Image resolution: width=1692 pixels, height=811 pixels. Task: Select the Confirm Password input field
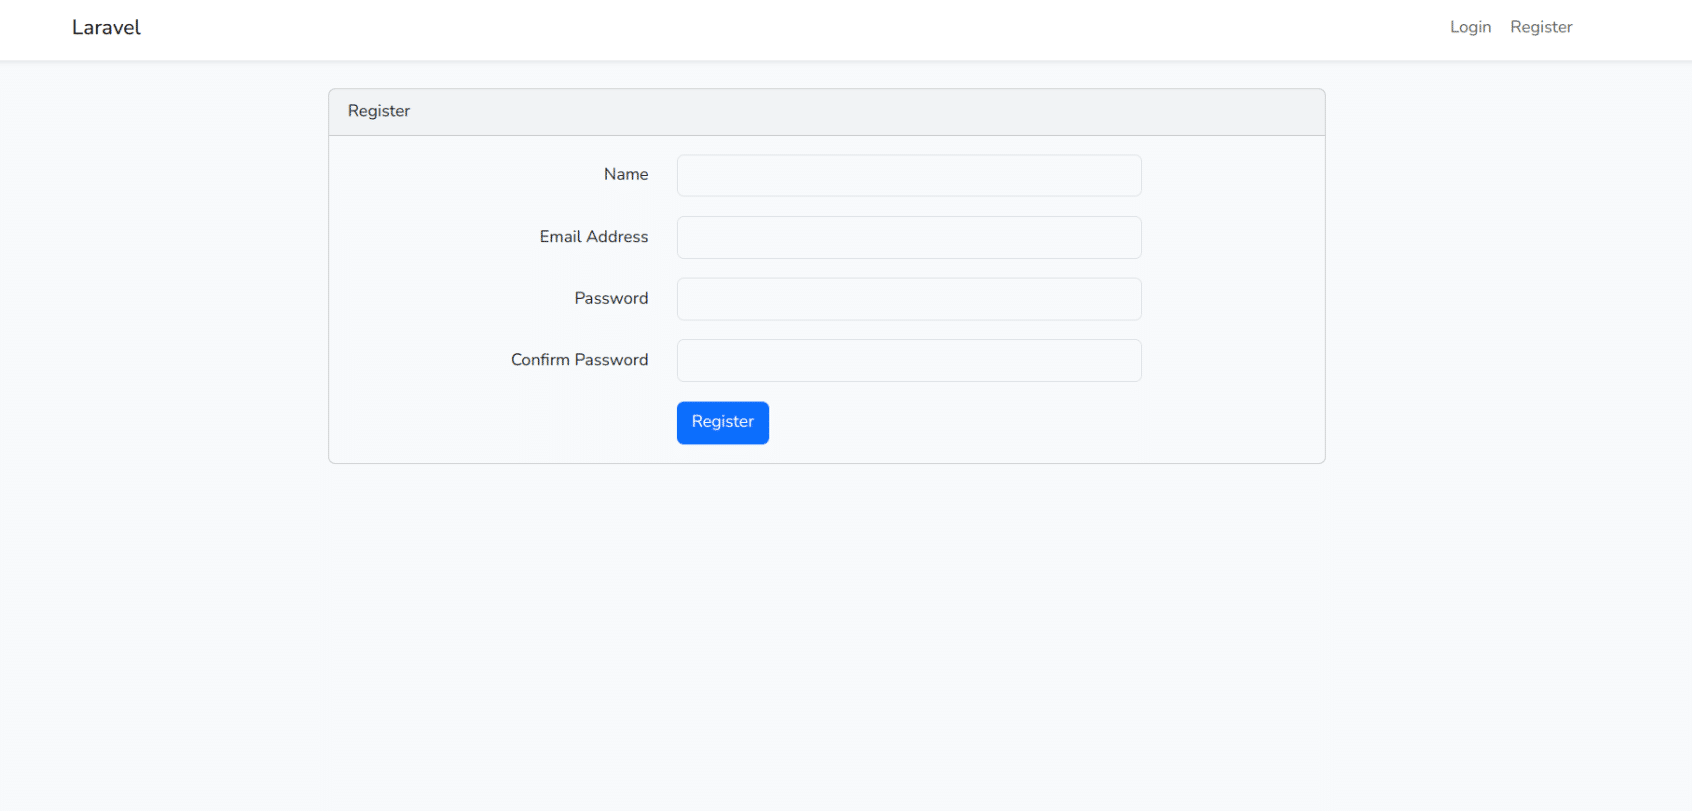909,360
